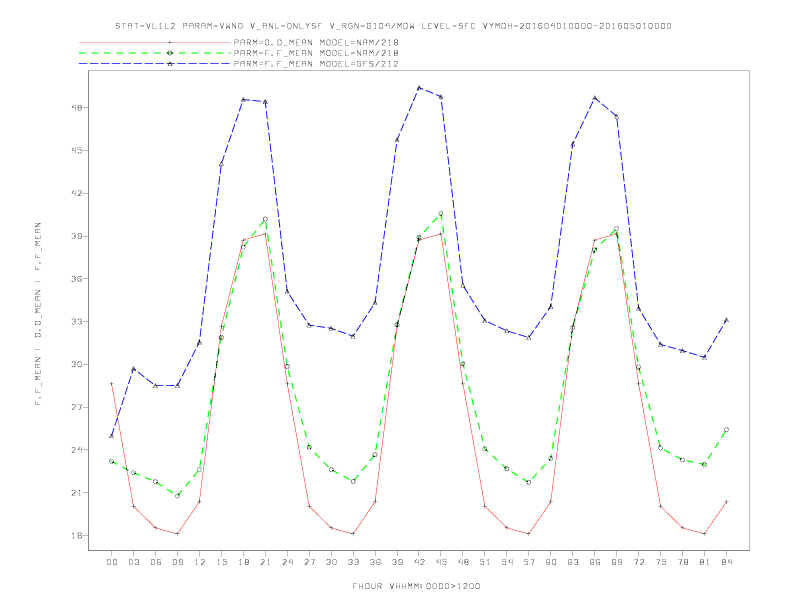This screenshot has height=612, width=792.
Task: Click the x-axis forecast hour label 39
Action: pyautogui.click(x=397, y=562)
